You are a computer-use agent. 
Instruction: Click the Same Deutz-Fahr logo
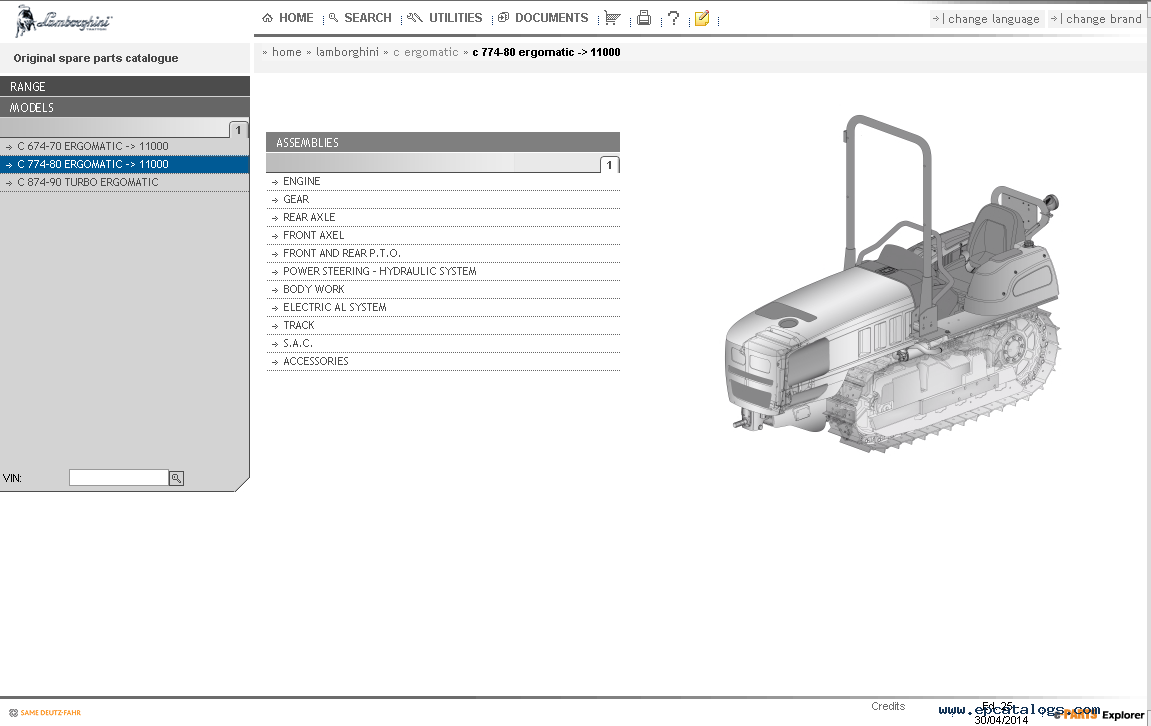point(45,713)
